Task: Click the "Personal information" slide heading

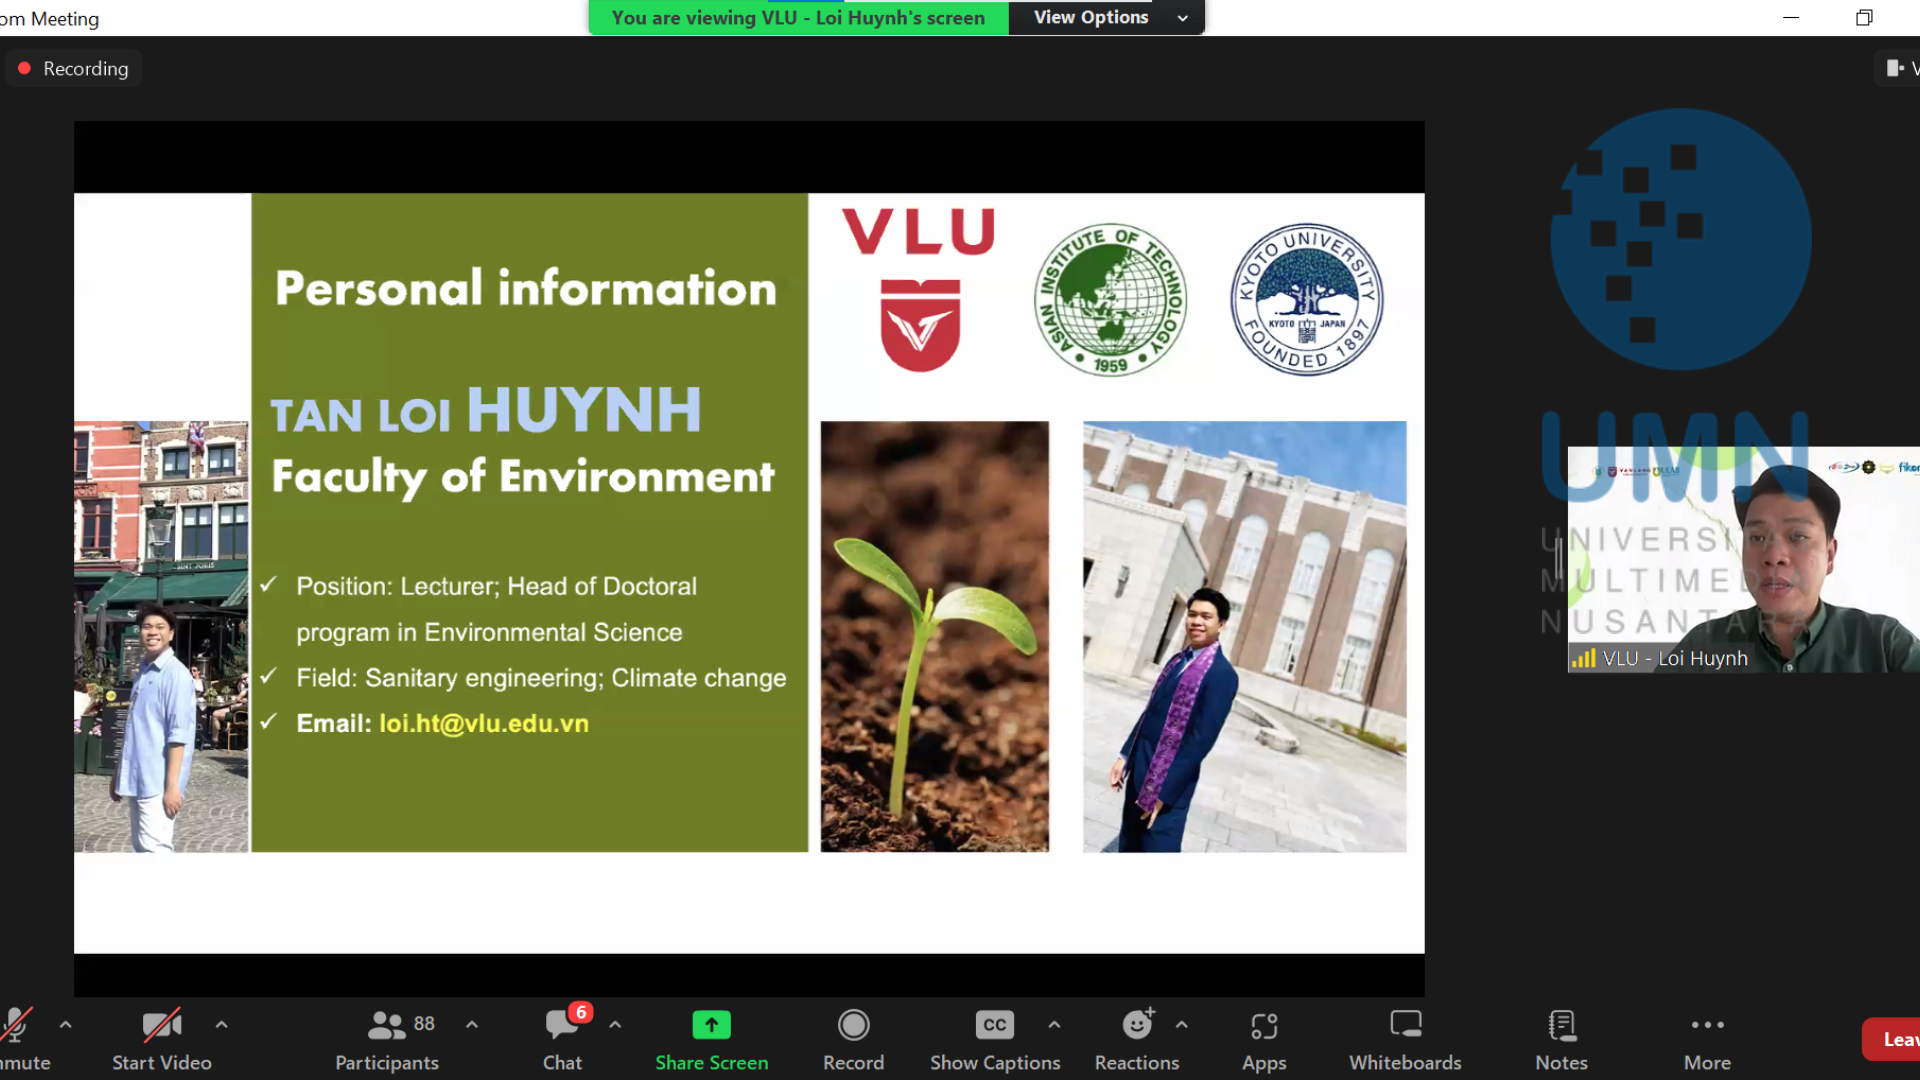Action: (526, 288)
